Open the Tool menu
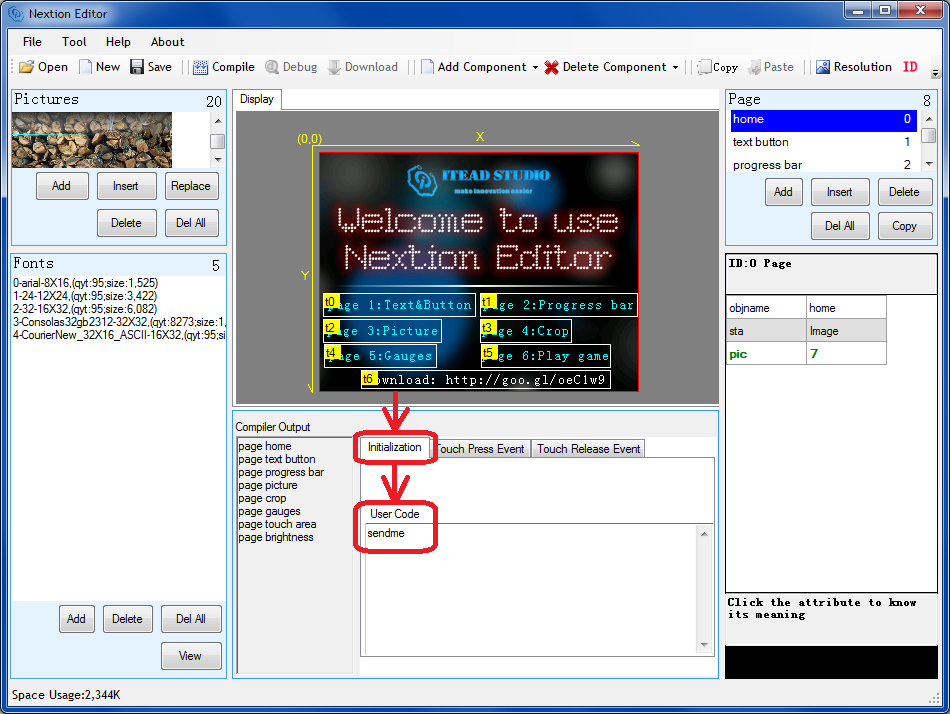The image size is (950, 714). (x=74, y=42)
